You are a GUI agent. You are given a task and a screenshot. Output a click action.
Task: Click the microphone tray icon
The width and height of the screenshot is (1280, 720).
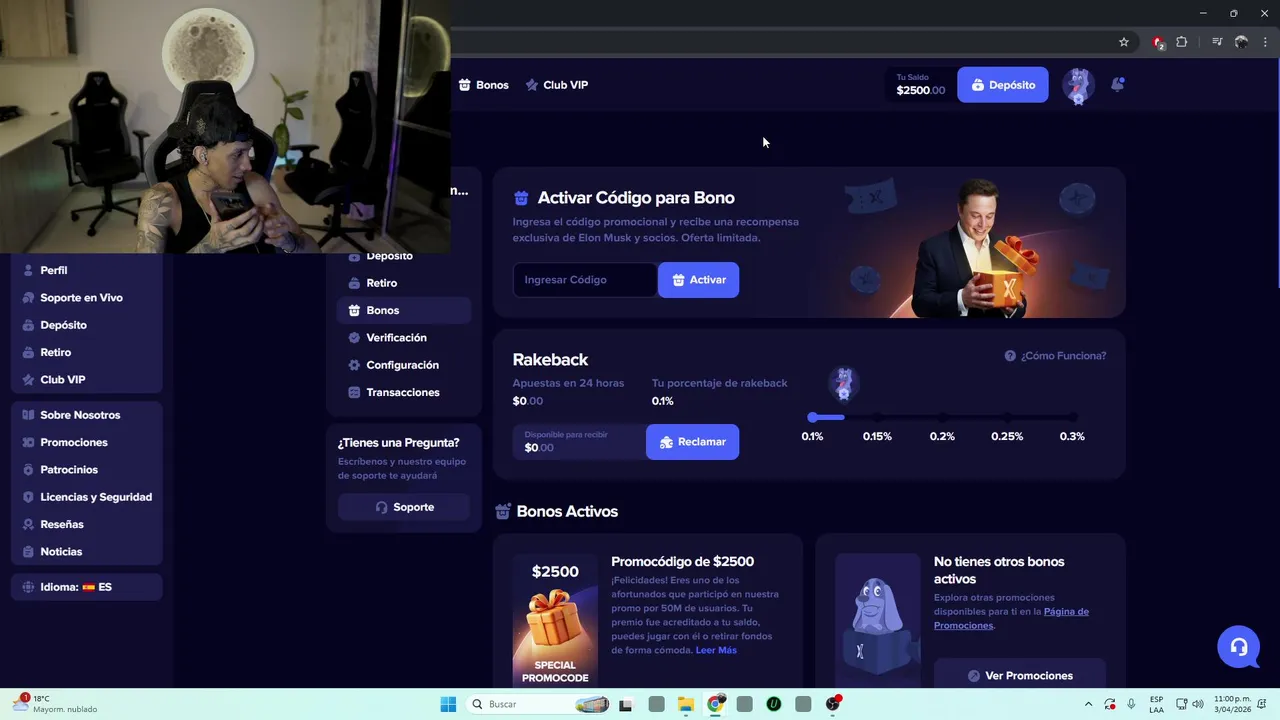(1131, 704)
